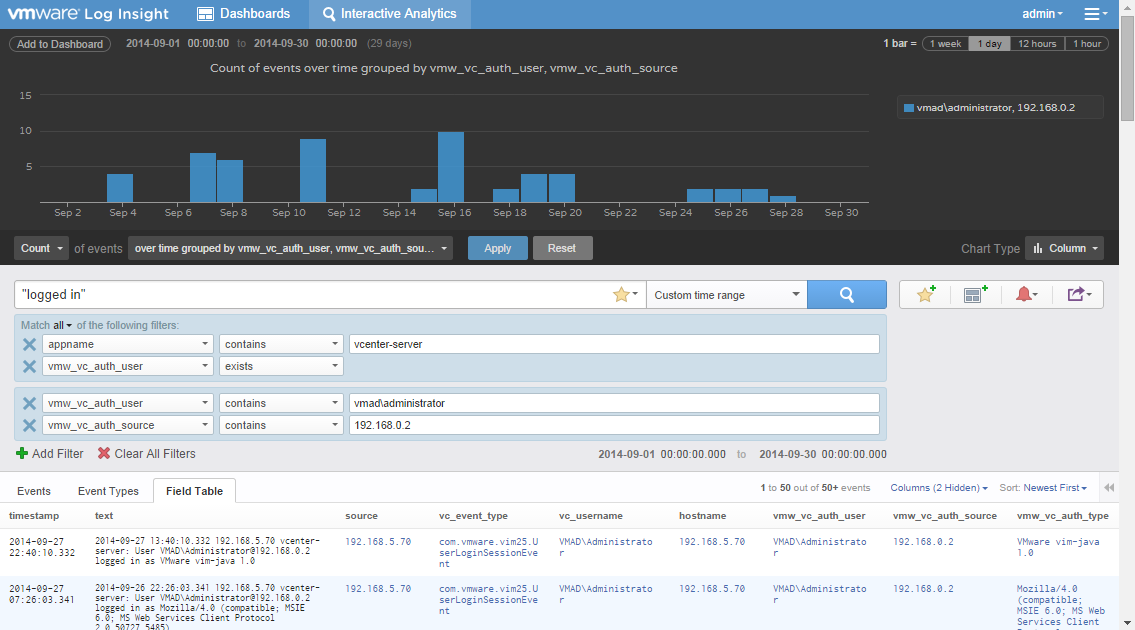Switch to the Event Types tab

tap(108, 491)
